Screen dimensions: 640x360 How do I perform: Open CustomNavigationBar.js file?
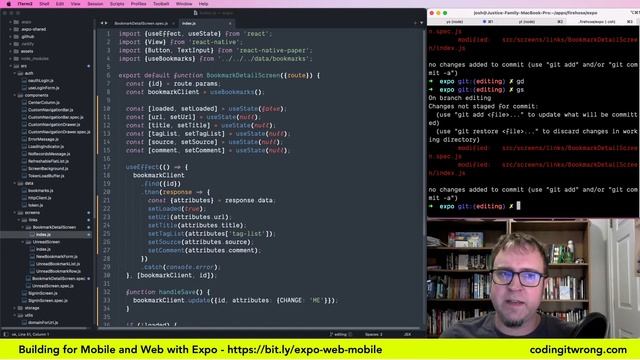(x=51, y=110)
